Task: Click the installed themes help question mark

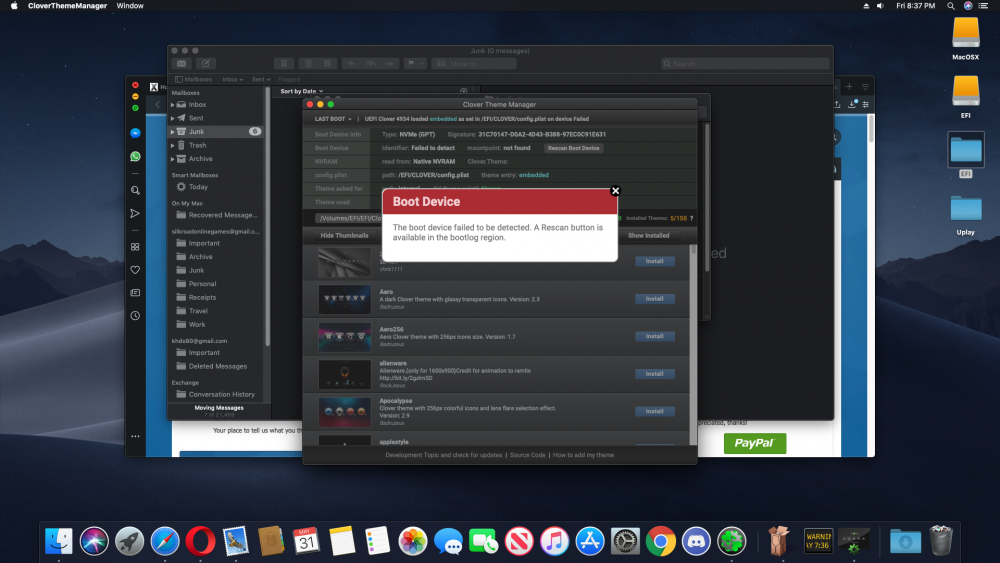Action: point(691,218)
